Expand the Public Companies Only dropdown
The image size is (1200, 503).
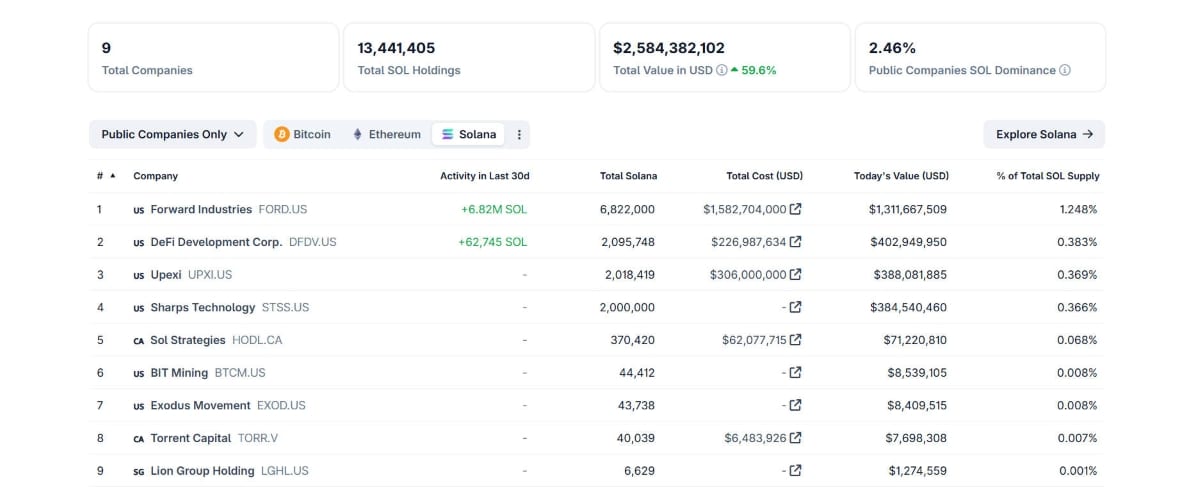coord(172,135)
